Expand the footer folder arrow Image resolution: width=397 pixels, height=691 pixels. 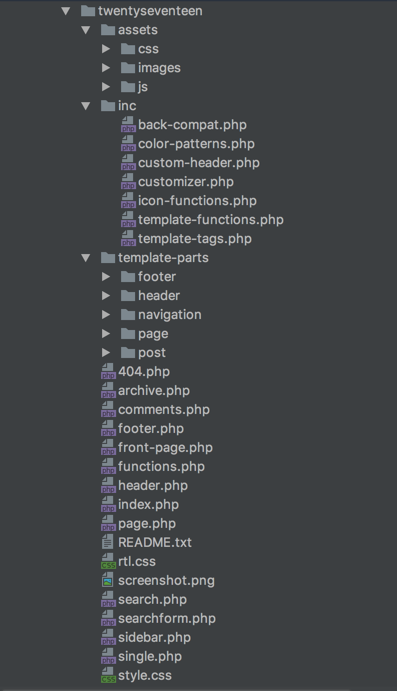click(106, 277)
